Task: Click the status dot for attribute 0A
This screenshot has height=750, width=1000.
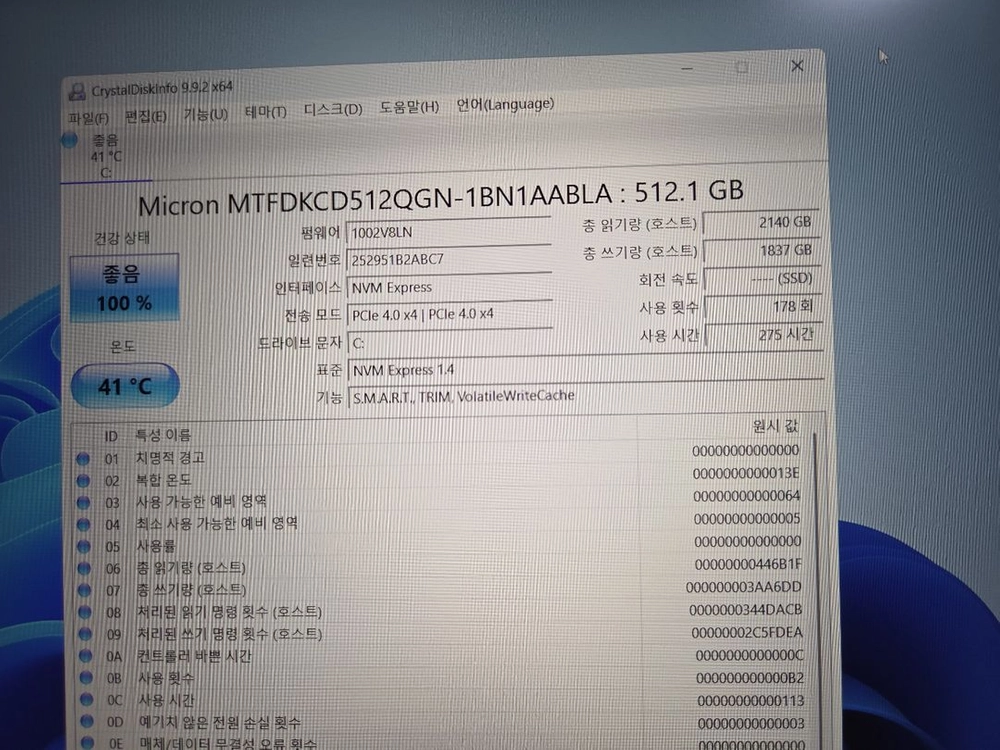Action: [x=85, y=656]
